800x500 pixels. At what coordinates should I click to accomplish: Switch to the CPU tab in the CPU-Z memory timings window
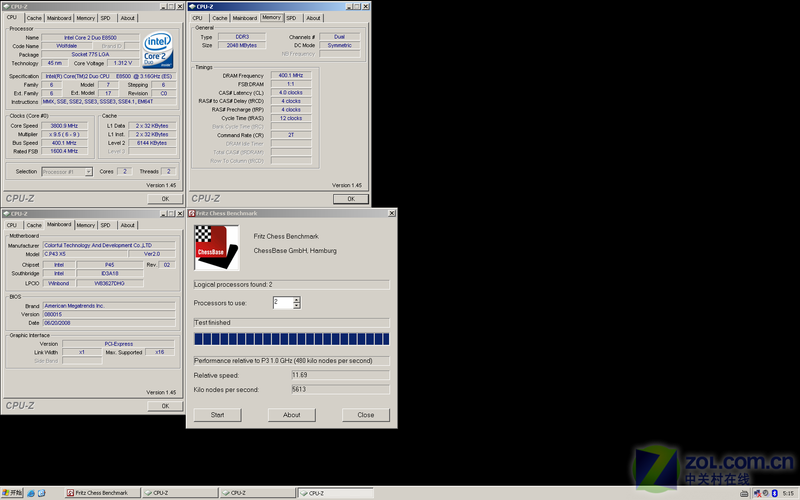click(x=197, y=18)
